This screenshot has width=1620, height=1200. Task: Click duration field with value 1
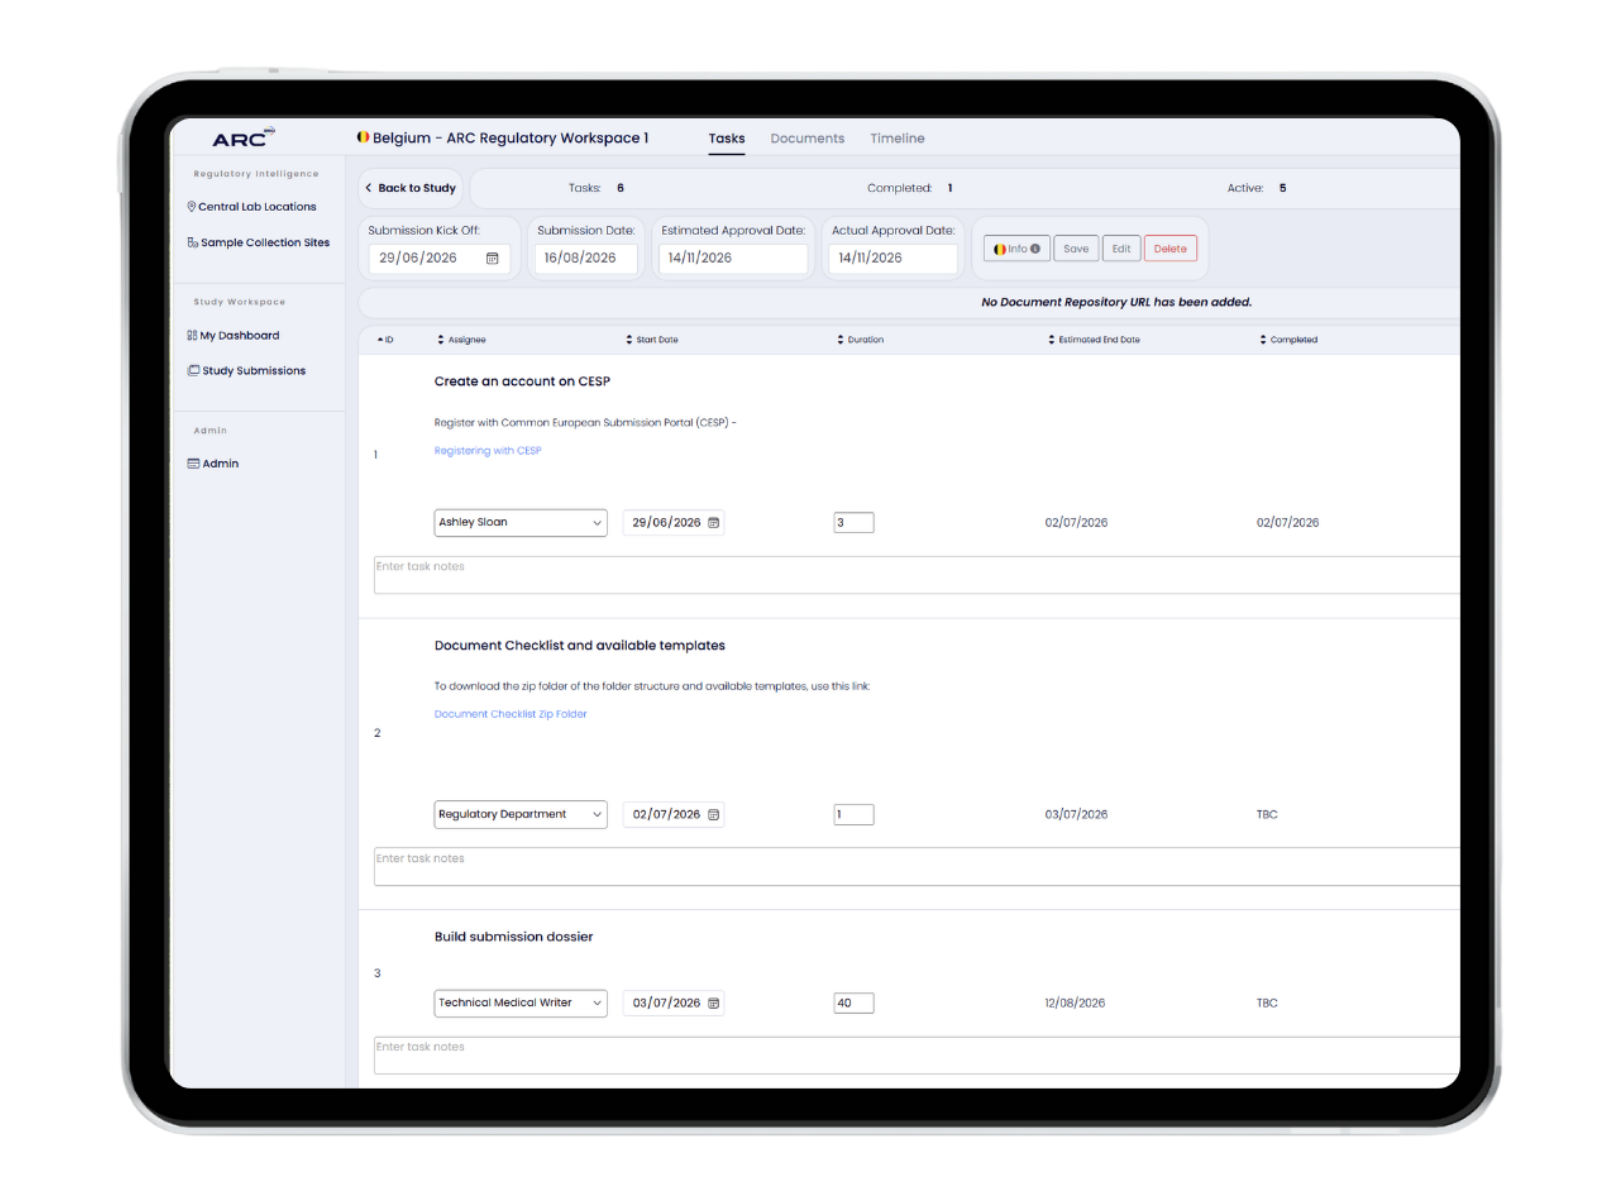click(854, 815)
